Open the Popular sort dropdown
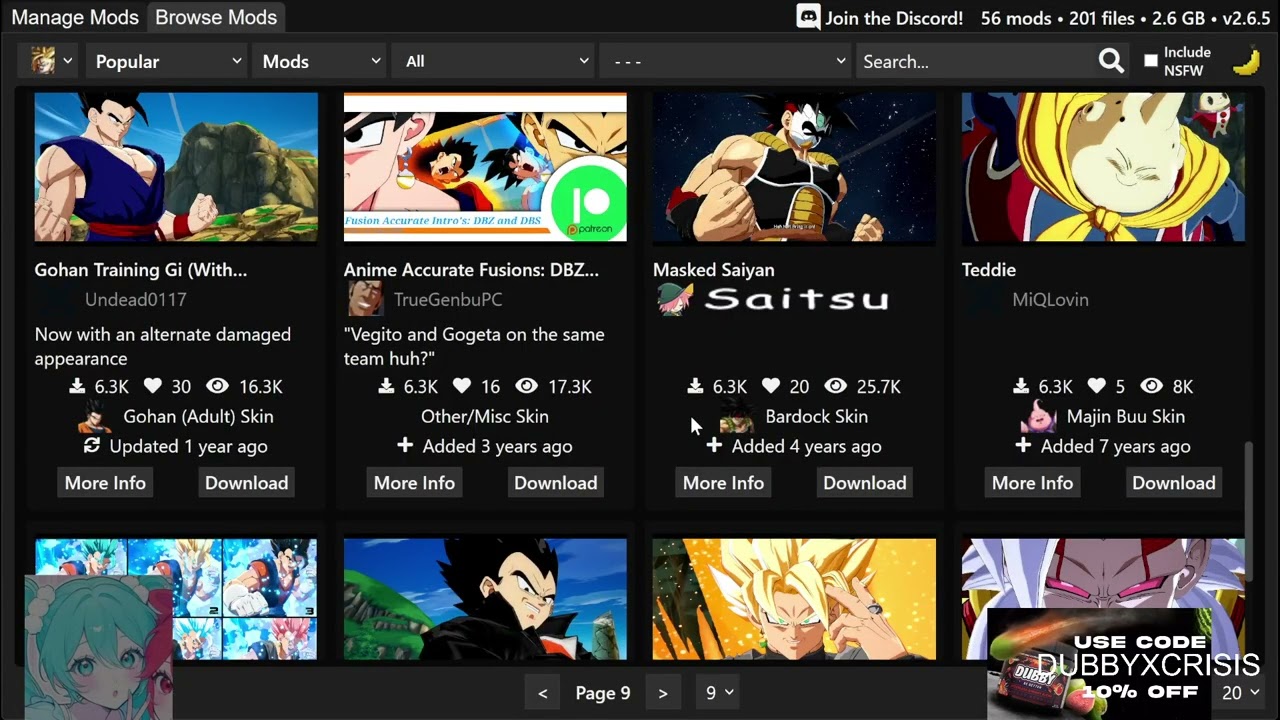This screenshot has width=1280, height=720. pos(167,61)
